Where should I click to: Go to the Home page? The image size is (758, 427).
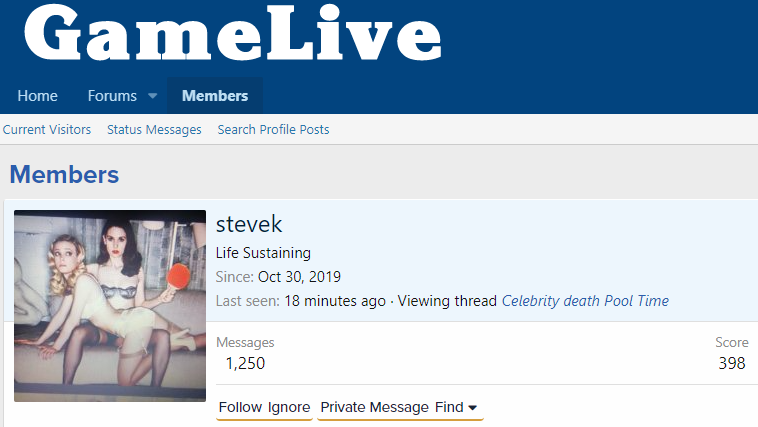pos(37,96)
